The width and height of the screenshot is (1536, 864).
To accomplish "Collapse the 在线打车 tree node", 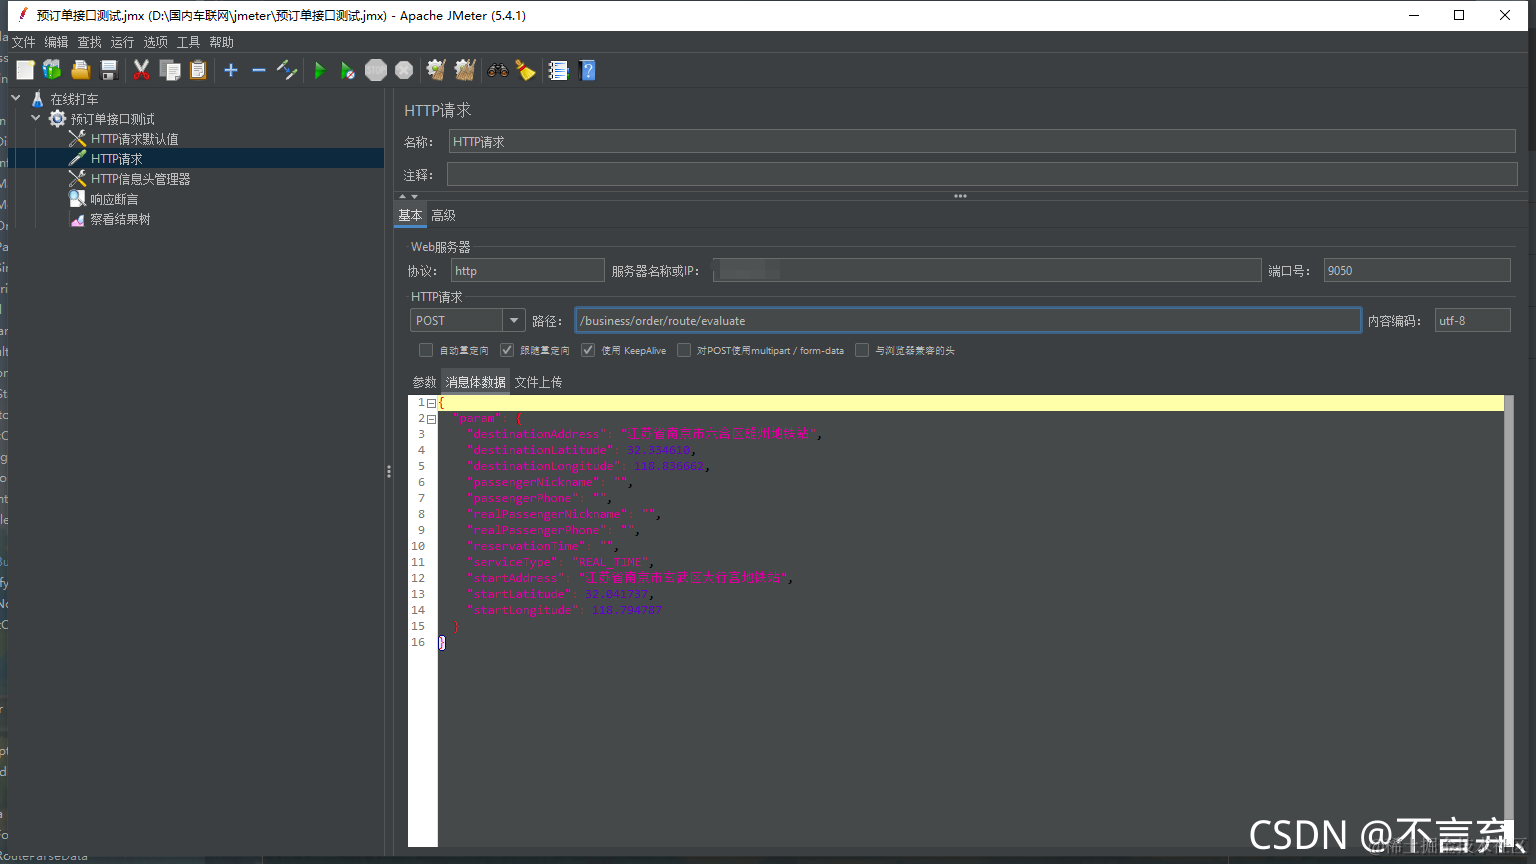I will click(16, 98).
